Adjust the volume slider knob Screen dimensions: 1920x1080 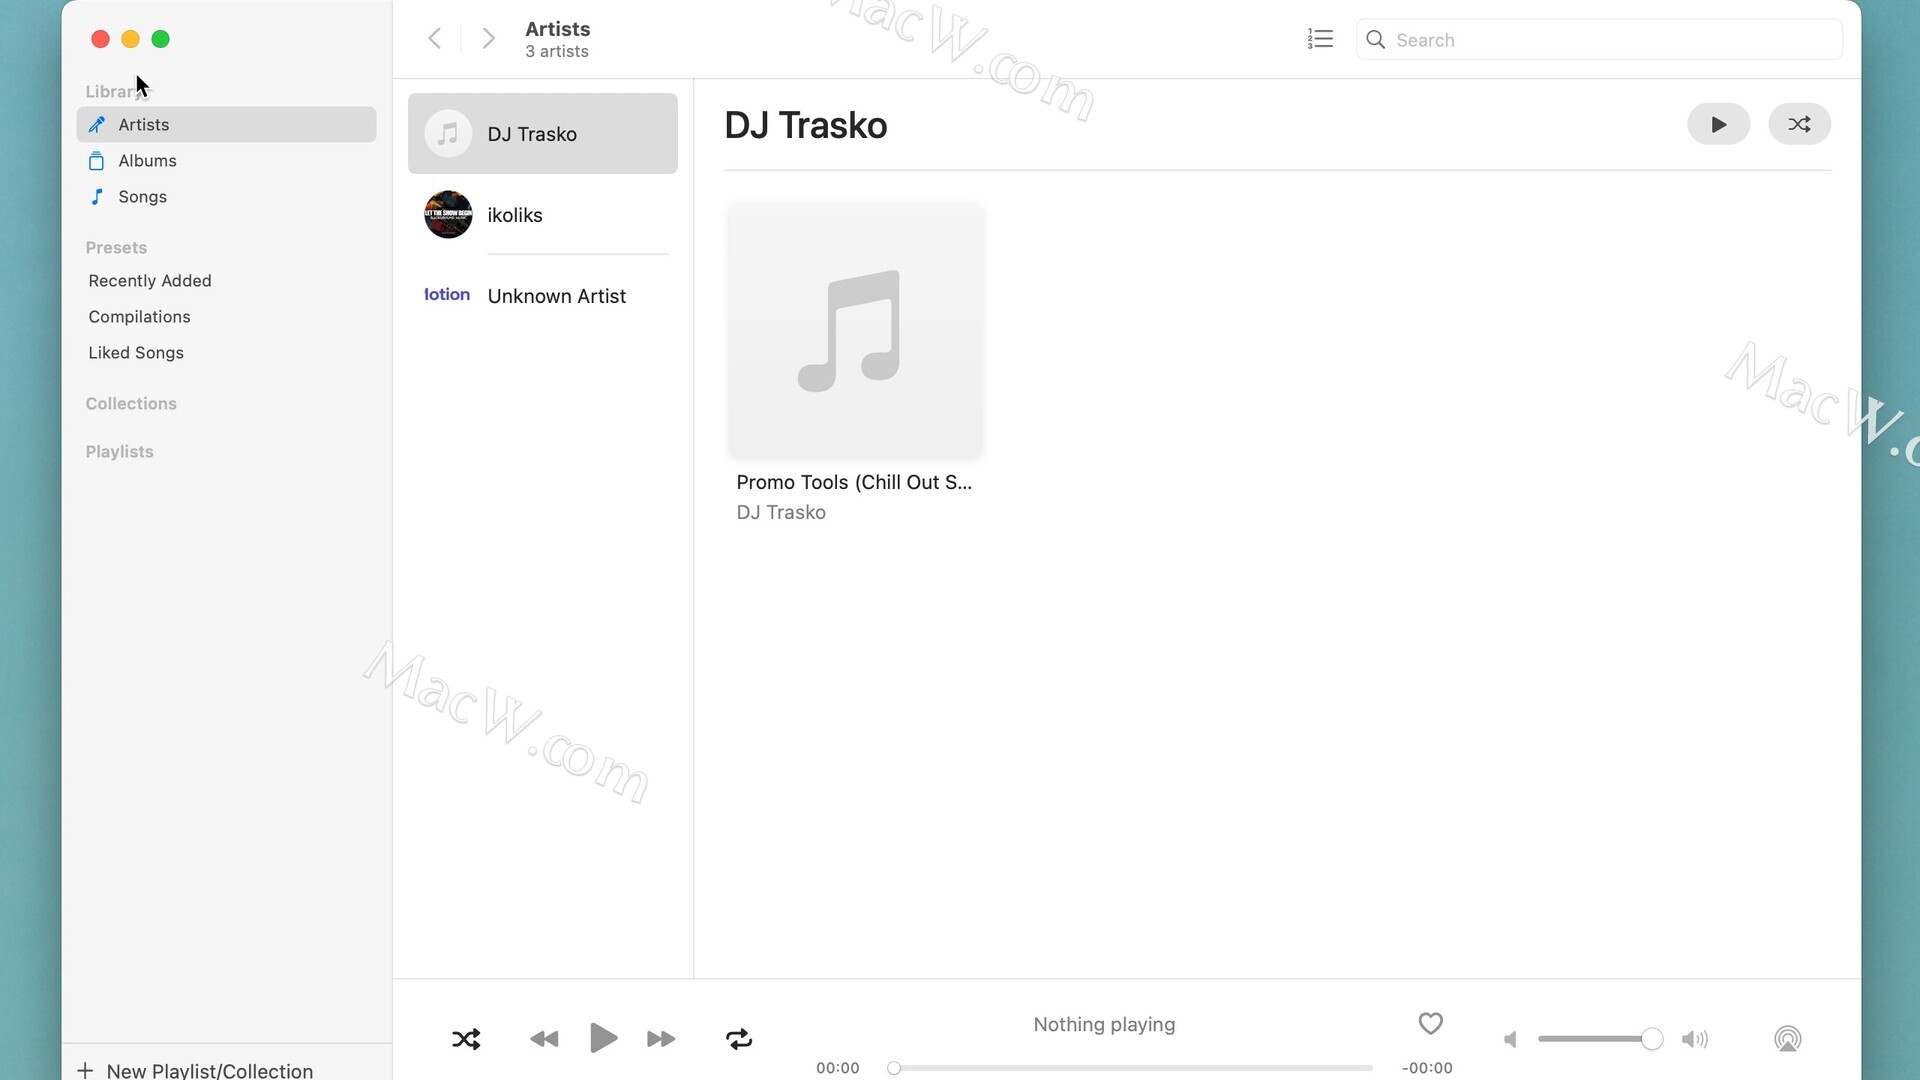click(1652, 1040)
